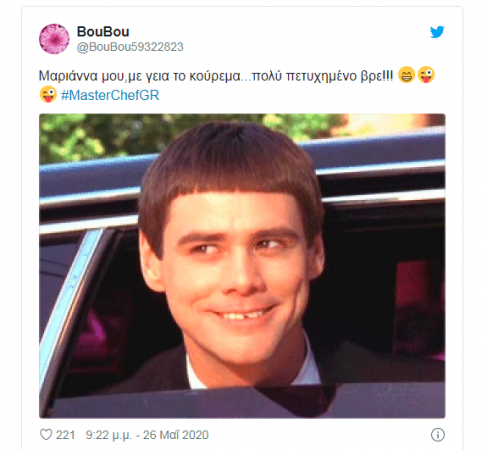Screen dimensions: 482x450
Task: Click the tweet time 9:22 μ.μ.
Action: pos(109,435)
